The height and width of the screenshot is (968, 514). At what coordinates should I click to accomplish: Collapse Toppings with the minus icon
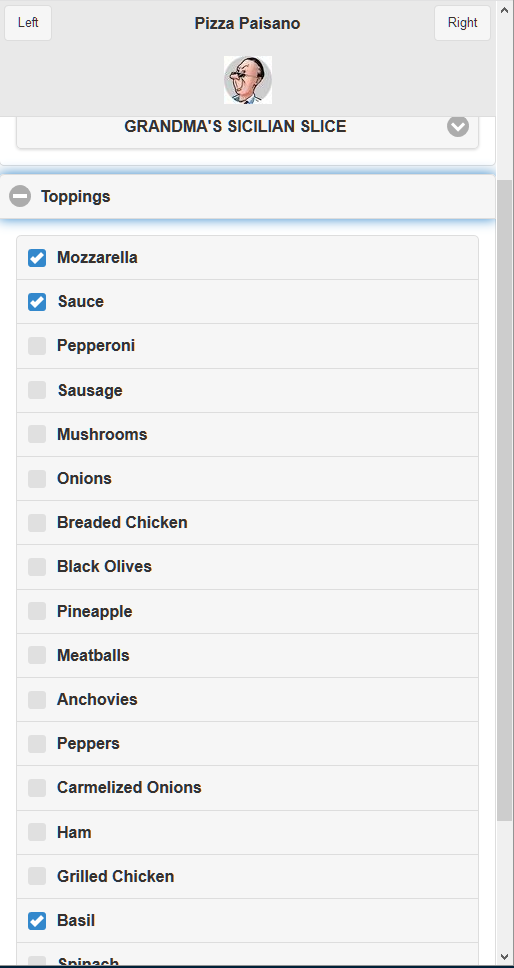coord(20,196)
